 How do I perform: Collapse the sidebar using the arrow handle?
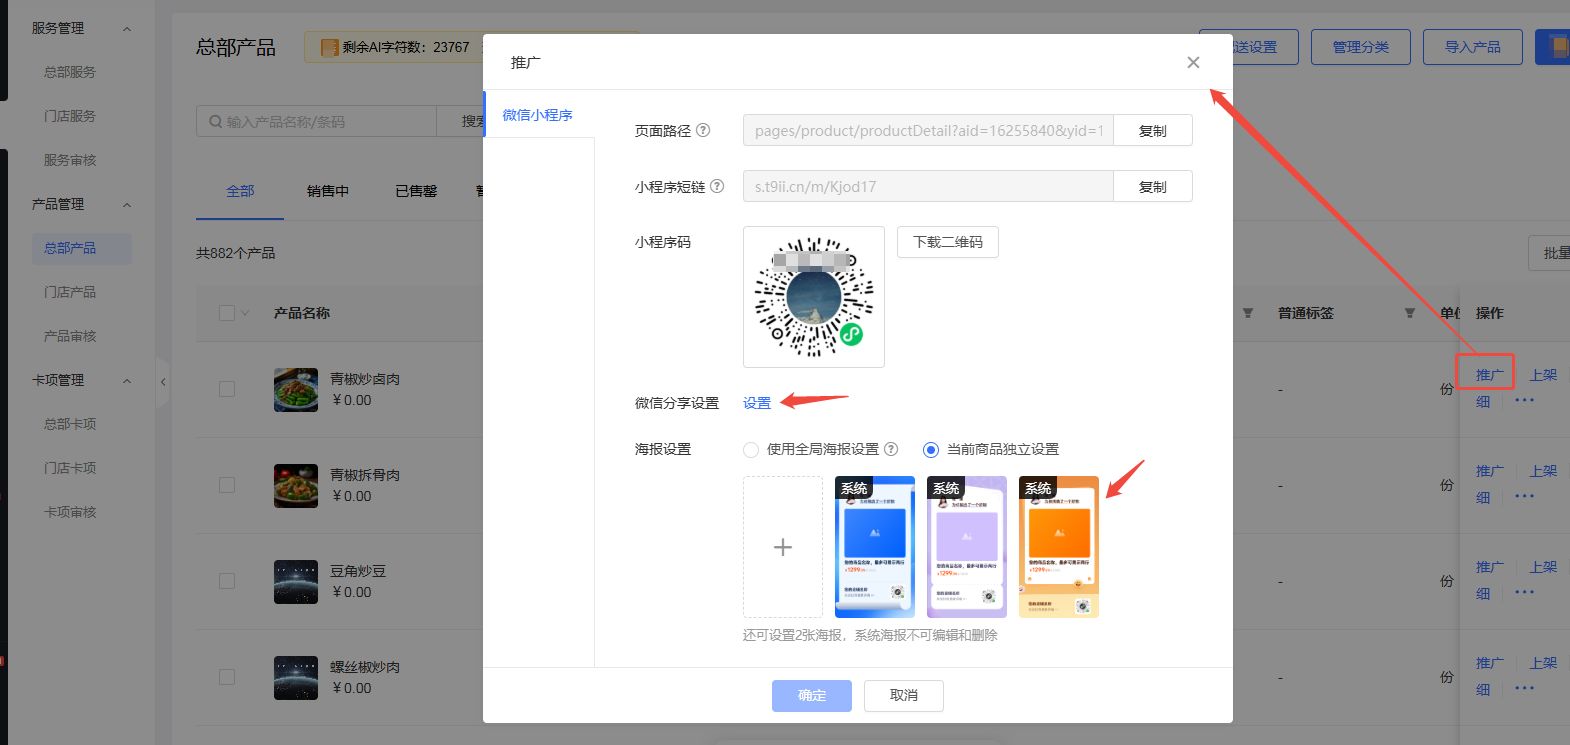click(163, 381)
